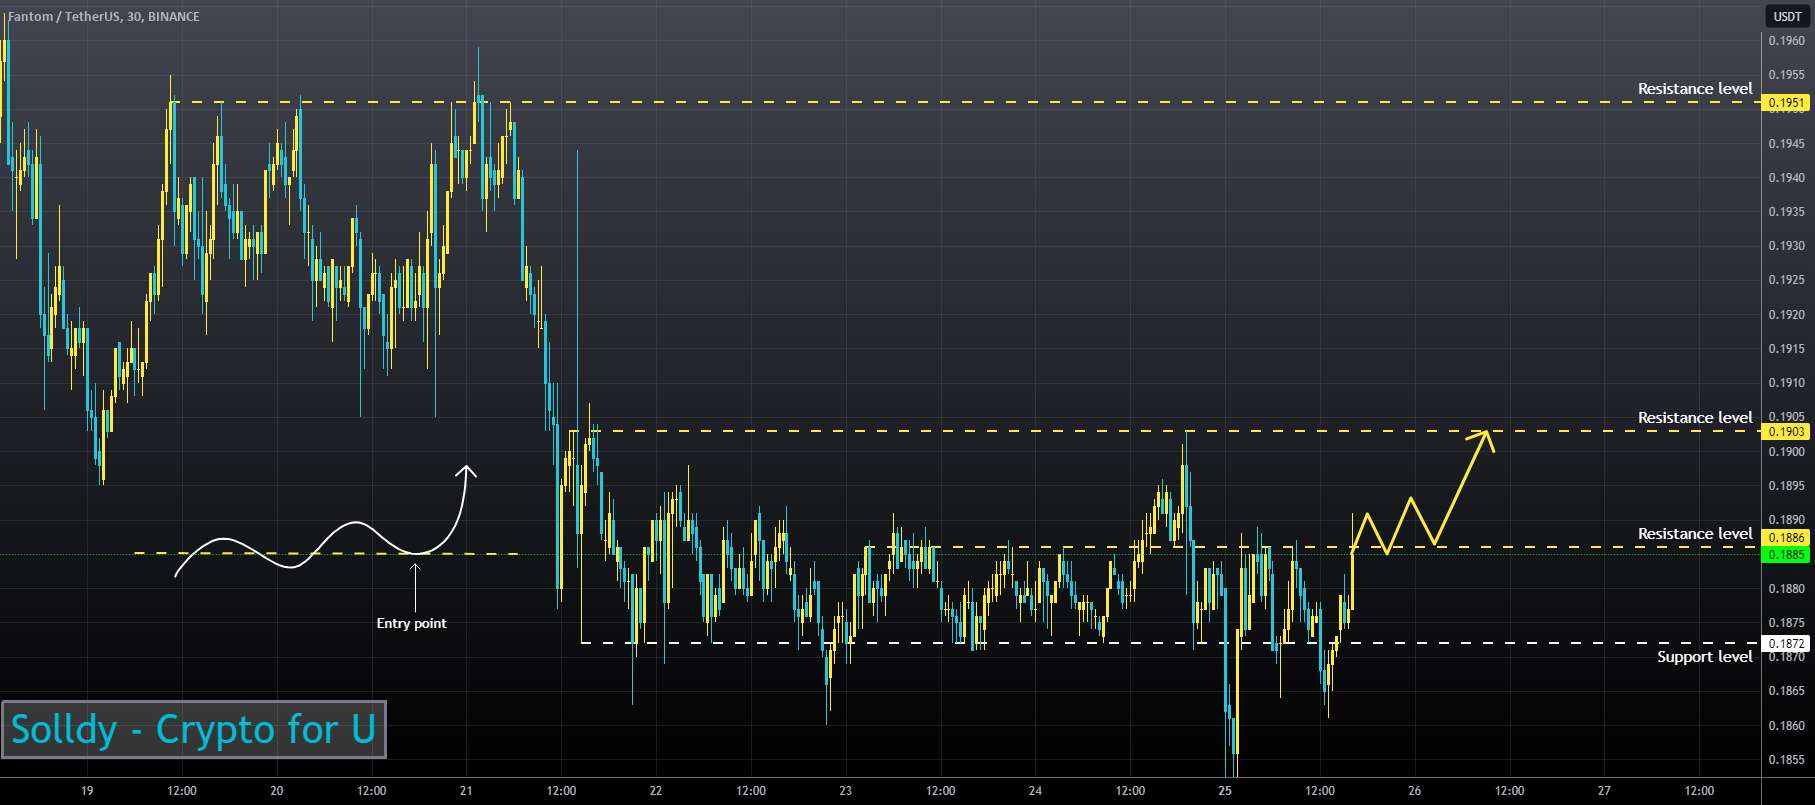Viewport: 1815px width, 805px height.
Task: Click the 0.1930 price axis value
Action: (x=1786, y=246)
